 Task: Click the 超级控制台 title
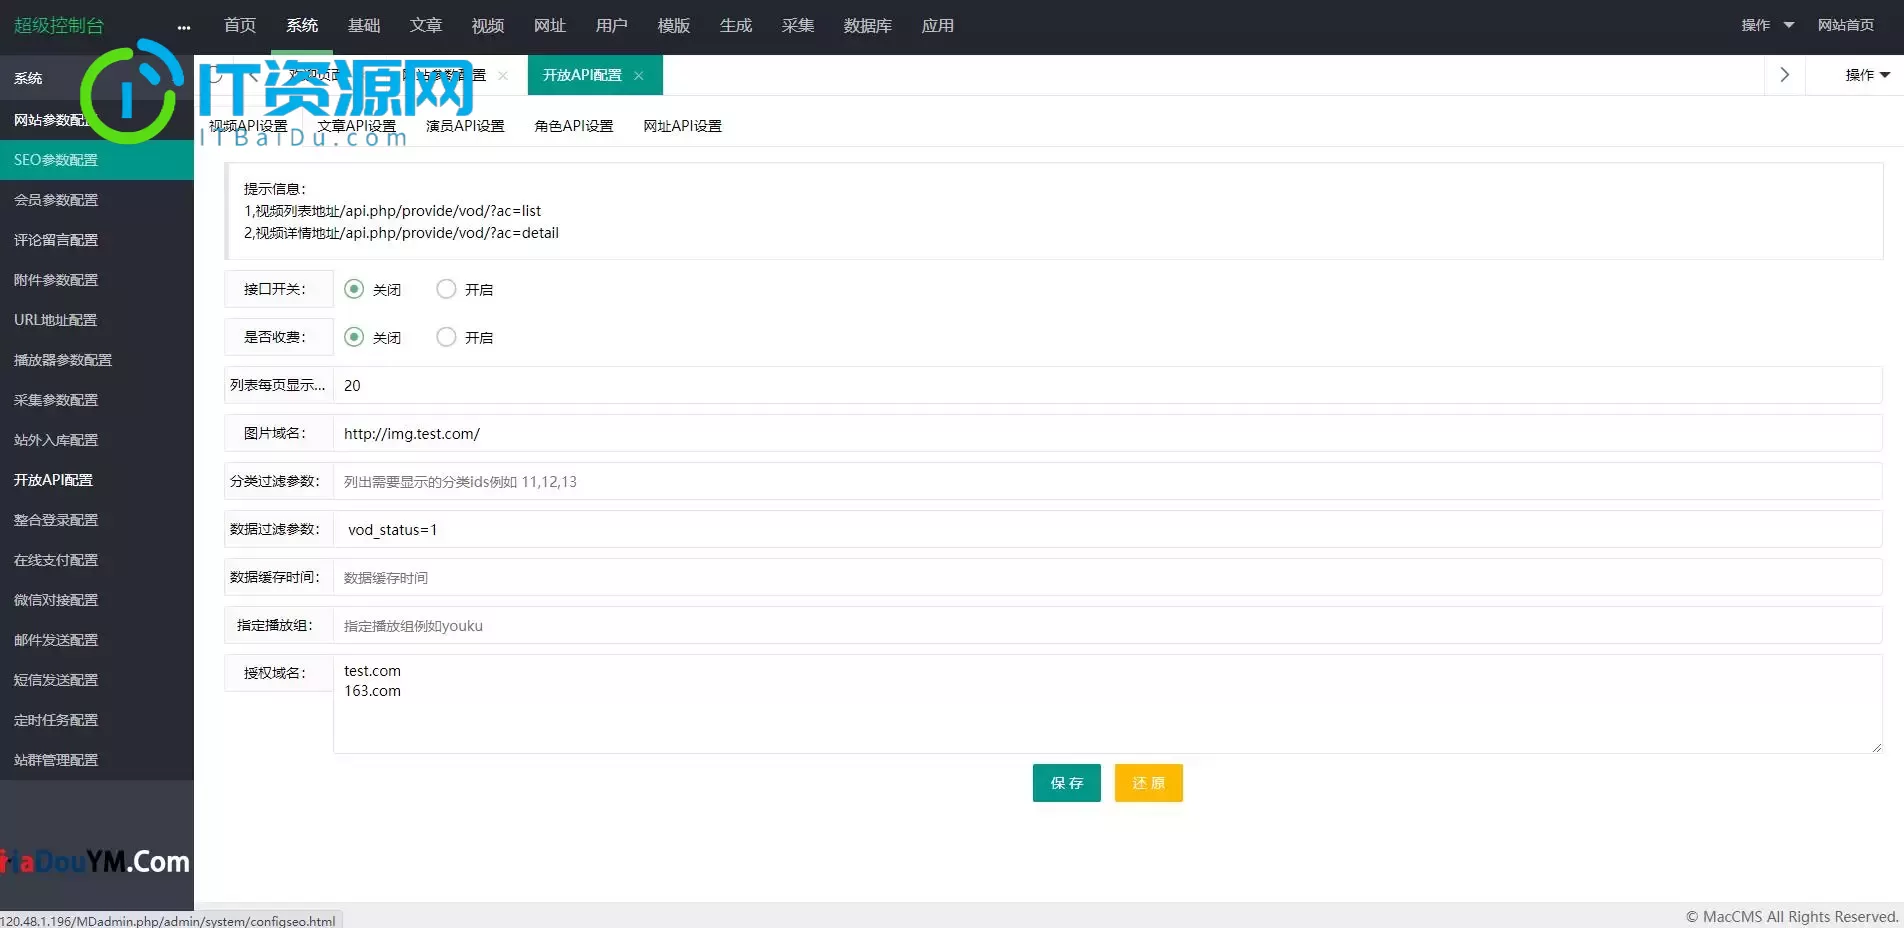tap(59, 26)
